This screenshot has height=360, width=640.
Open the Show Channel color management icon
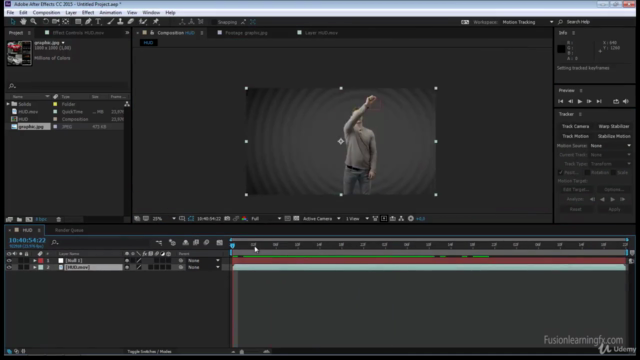(x=244, y=219)
